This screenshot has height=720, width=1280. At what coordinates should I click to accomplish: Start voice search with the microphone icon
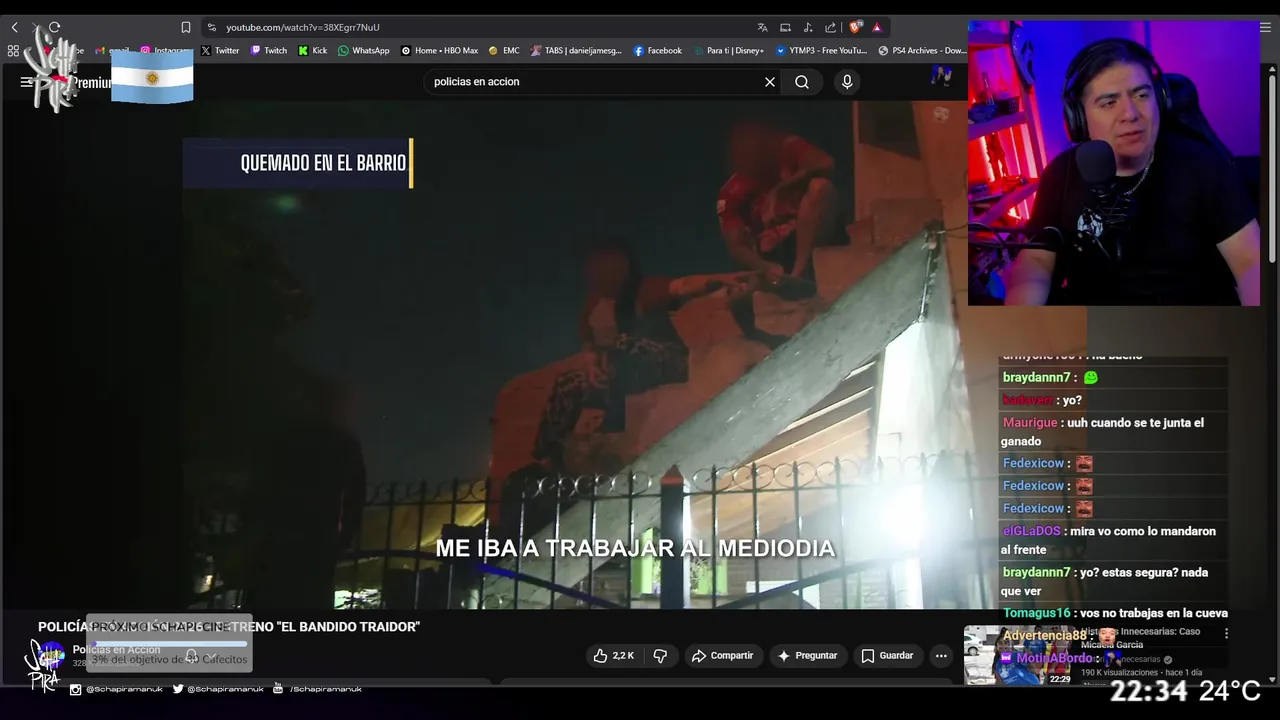point(847,82)
